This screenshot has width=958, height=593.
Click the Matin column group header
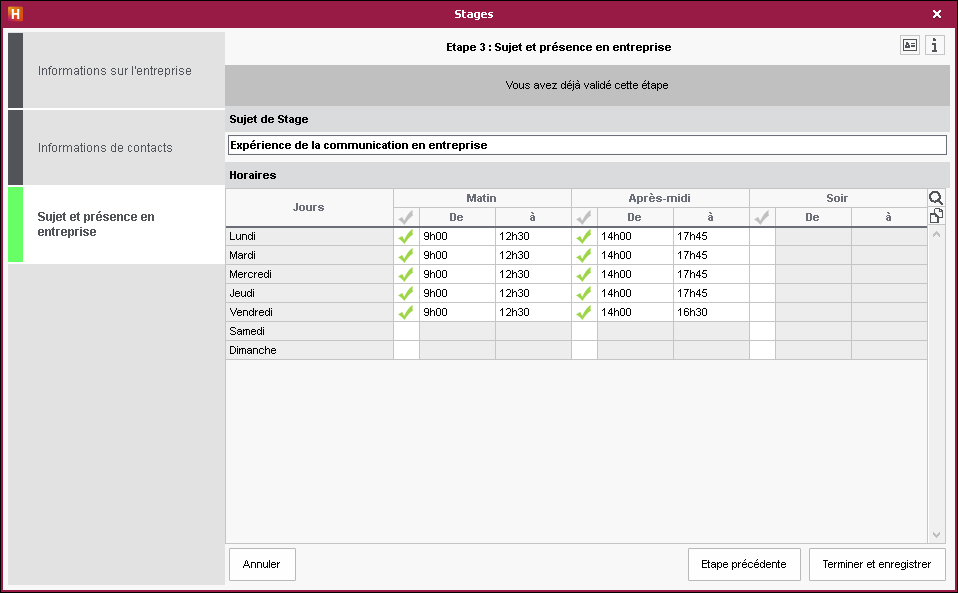pos(482,198)
